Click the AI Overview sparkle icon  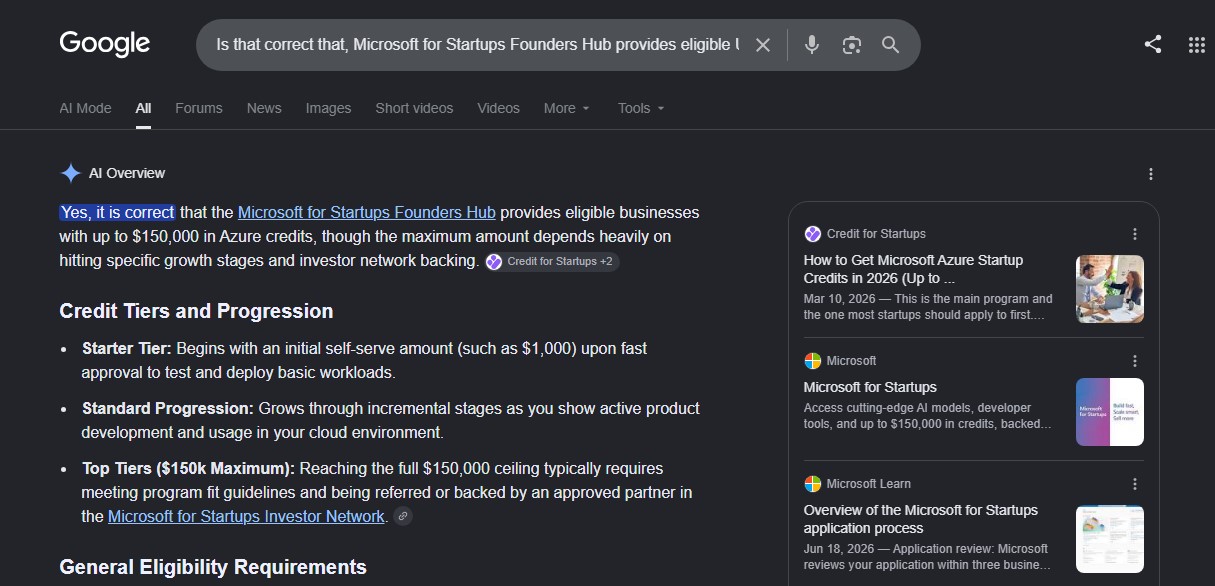(x=70, y=173)
